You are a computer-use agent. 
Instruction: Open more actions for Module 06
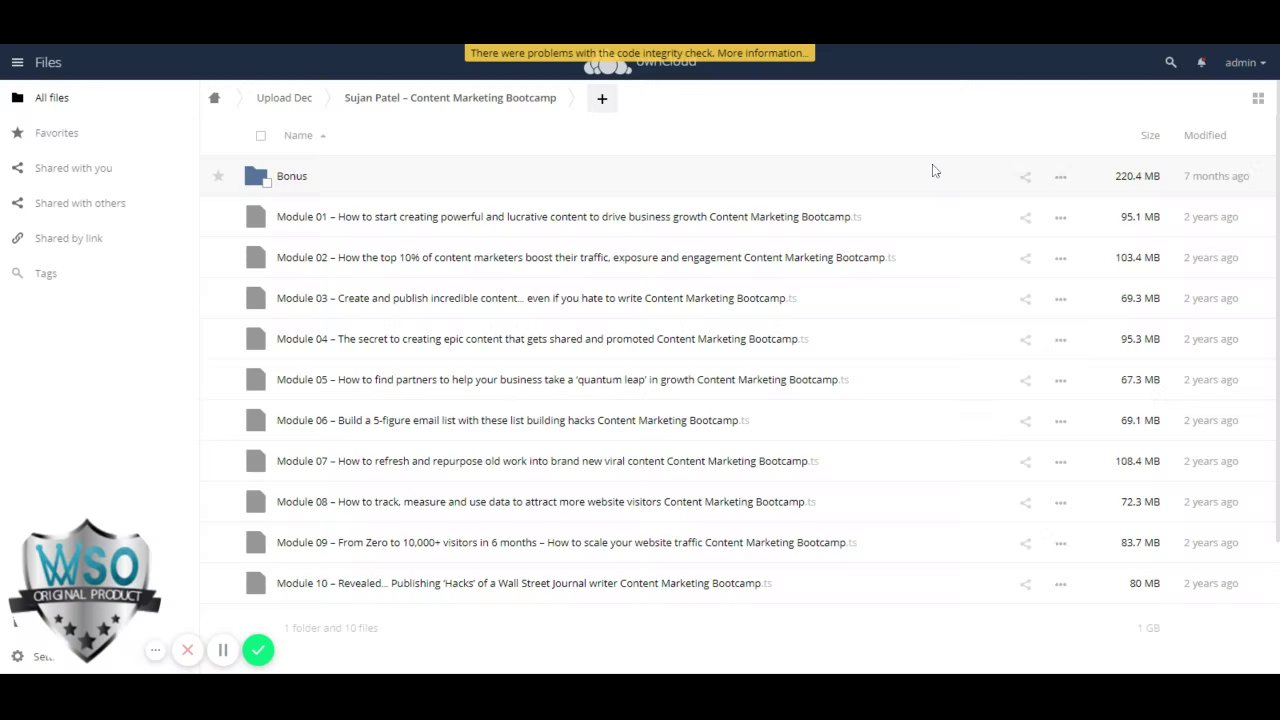pyautogui.click(x=1060, y=421)
